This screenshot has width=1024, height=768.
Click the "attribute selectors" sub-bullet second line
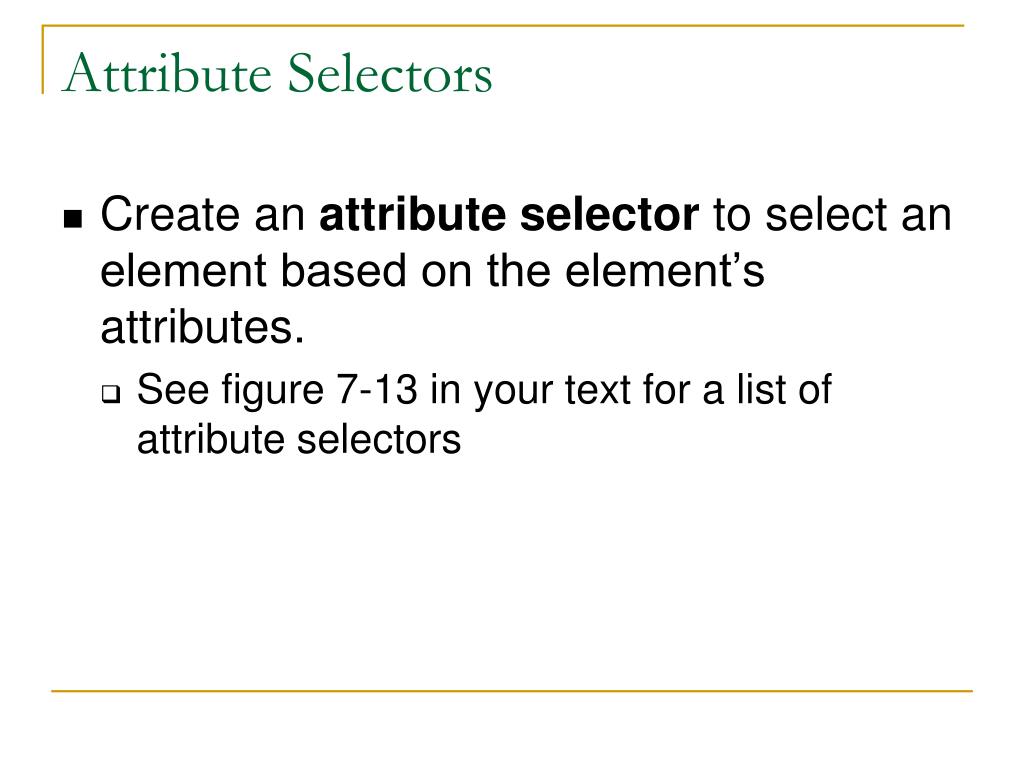298,439
